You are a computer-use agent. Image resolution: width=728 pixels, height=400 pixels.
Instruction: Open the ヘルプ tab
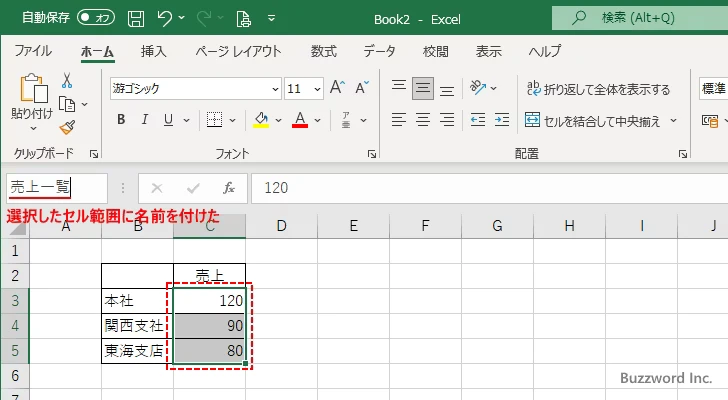coord(545,51)
